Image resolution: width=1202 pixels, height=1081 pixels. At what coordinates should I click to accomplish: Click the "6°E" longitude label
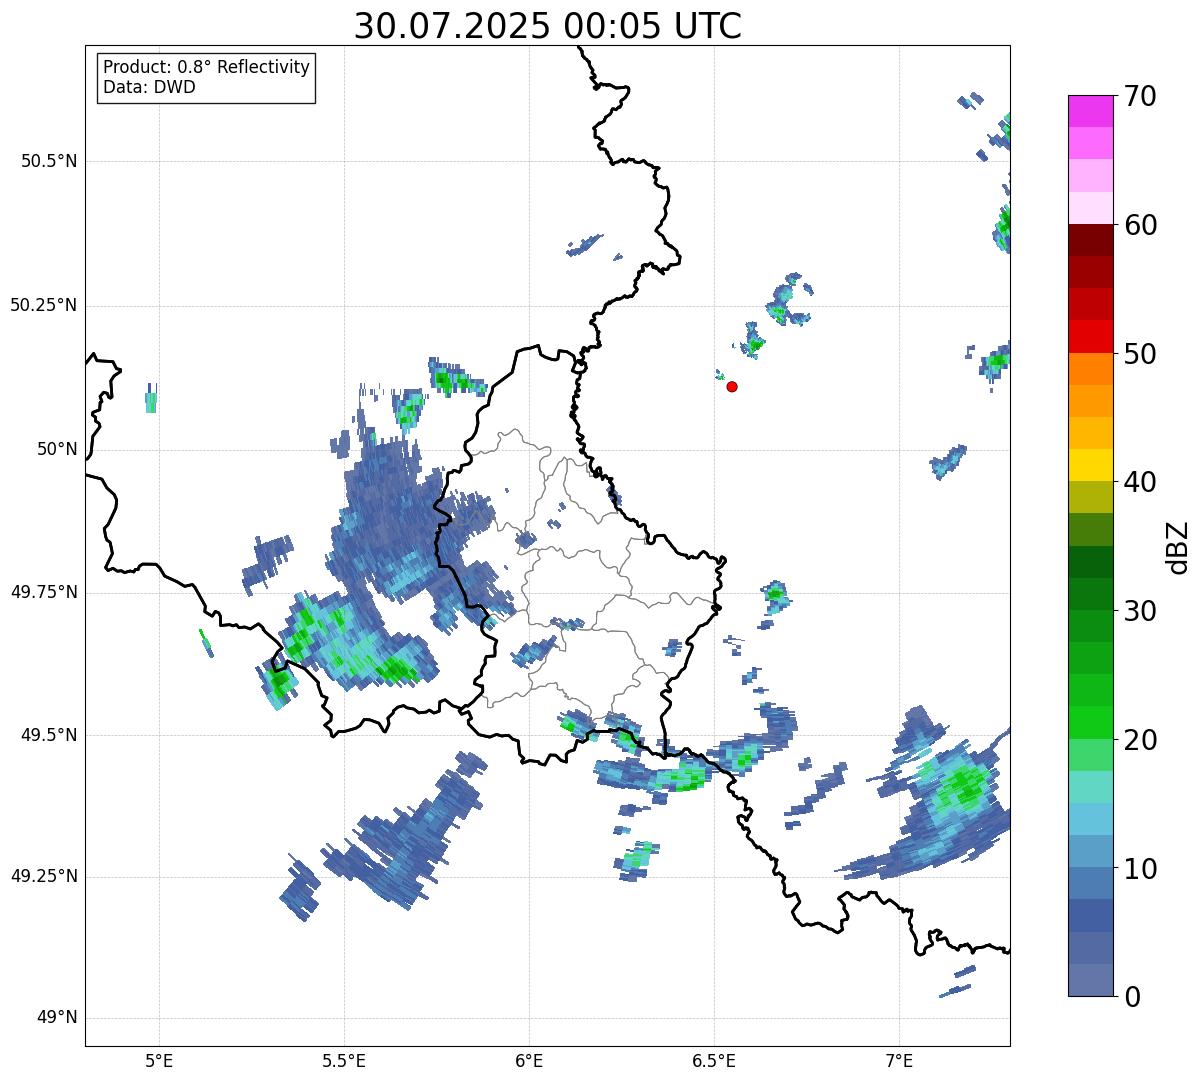[x=529, y=1060]
